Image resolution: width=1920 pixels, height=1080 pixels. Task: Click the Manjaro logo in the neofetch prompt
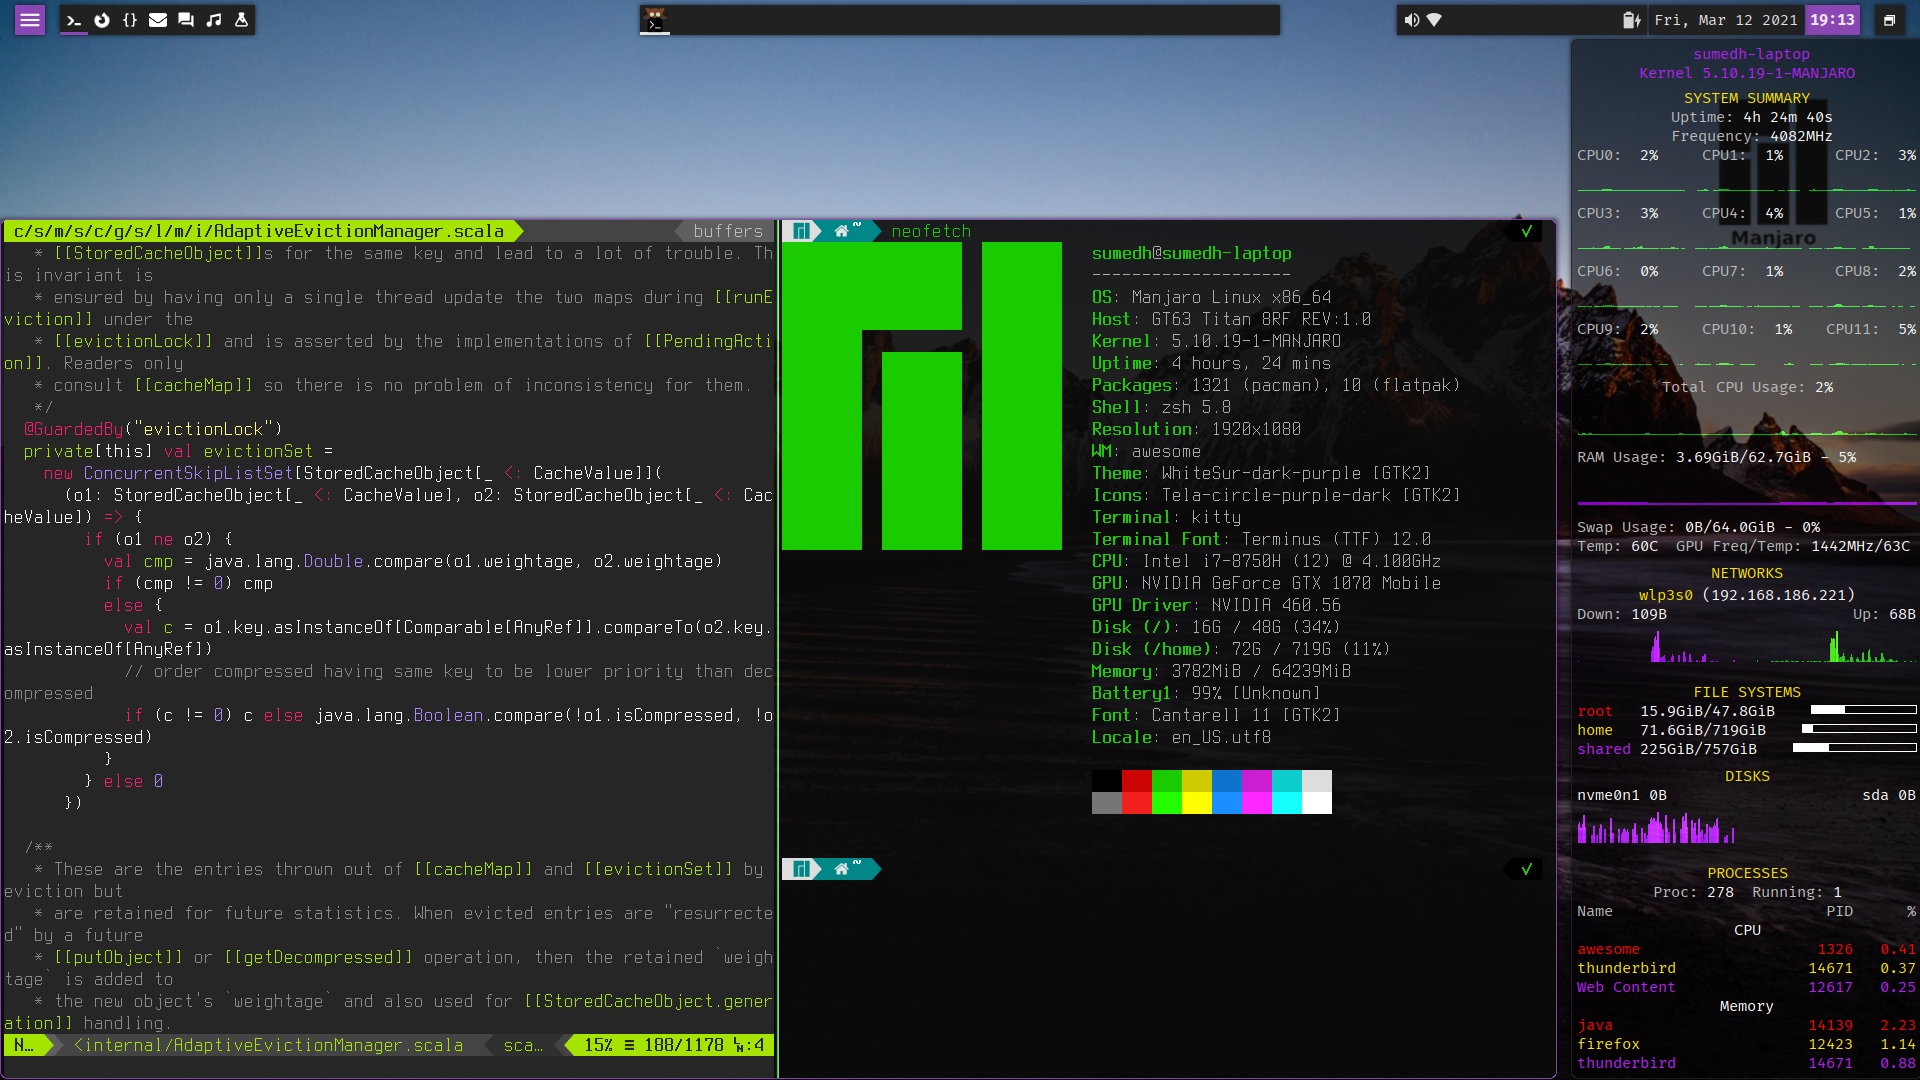coord(800,231)
